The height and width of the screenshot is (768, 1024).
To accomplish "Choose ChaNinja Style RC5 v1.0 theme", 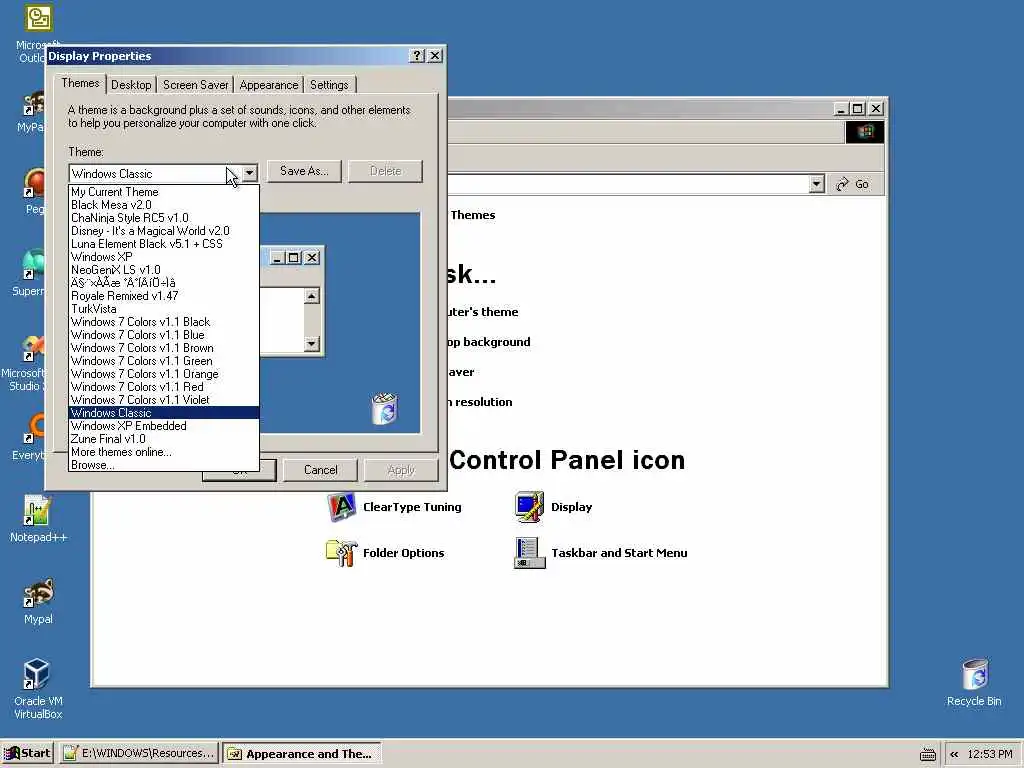I will click(164, 218).
